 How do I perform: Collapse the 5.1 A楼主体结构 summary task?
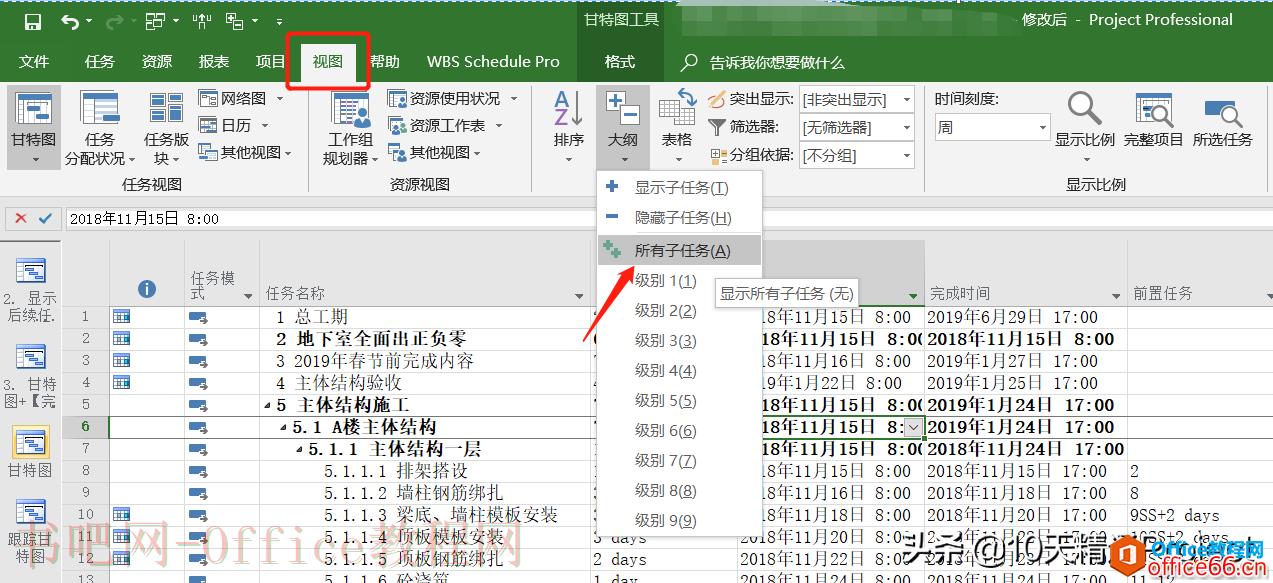point(283,428)
